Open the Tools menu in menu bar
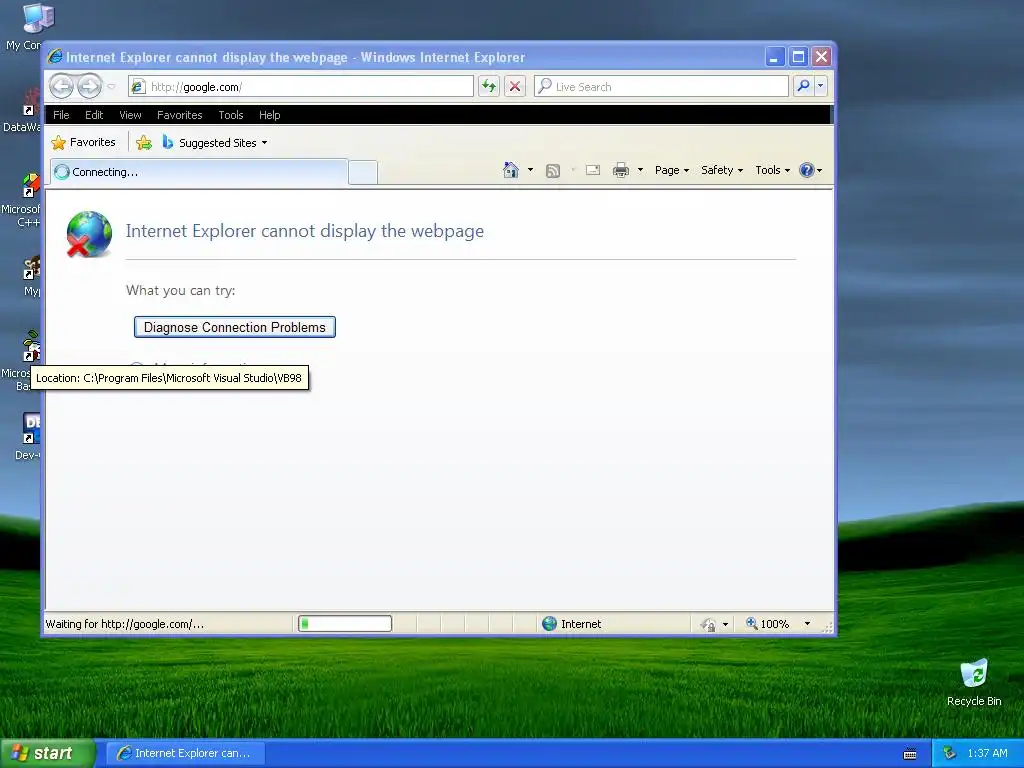The height and width of the screenshot is (768, 1024). [231, 115]
